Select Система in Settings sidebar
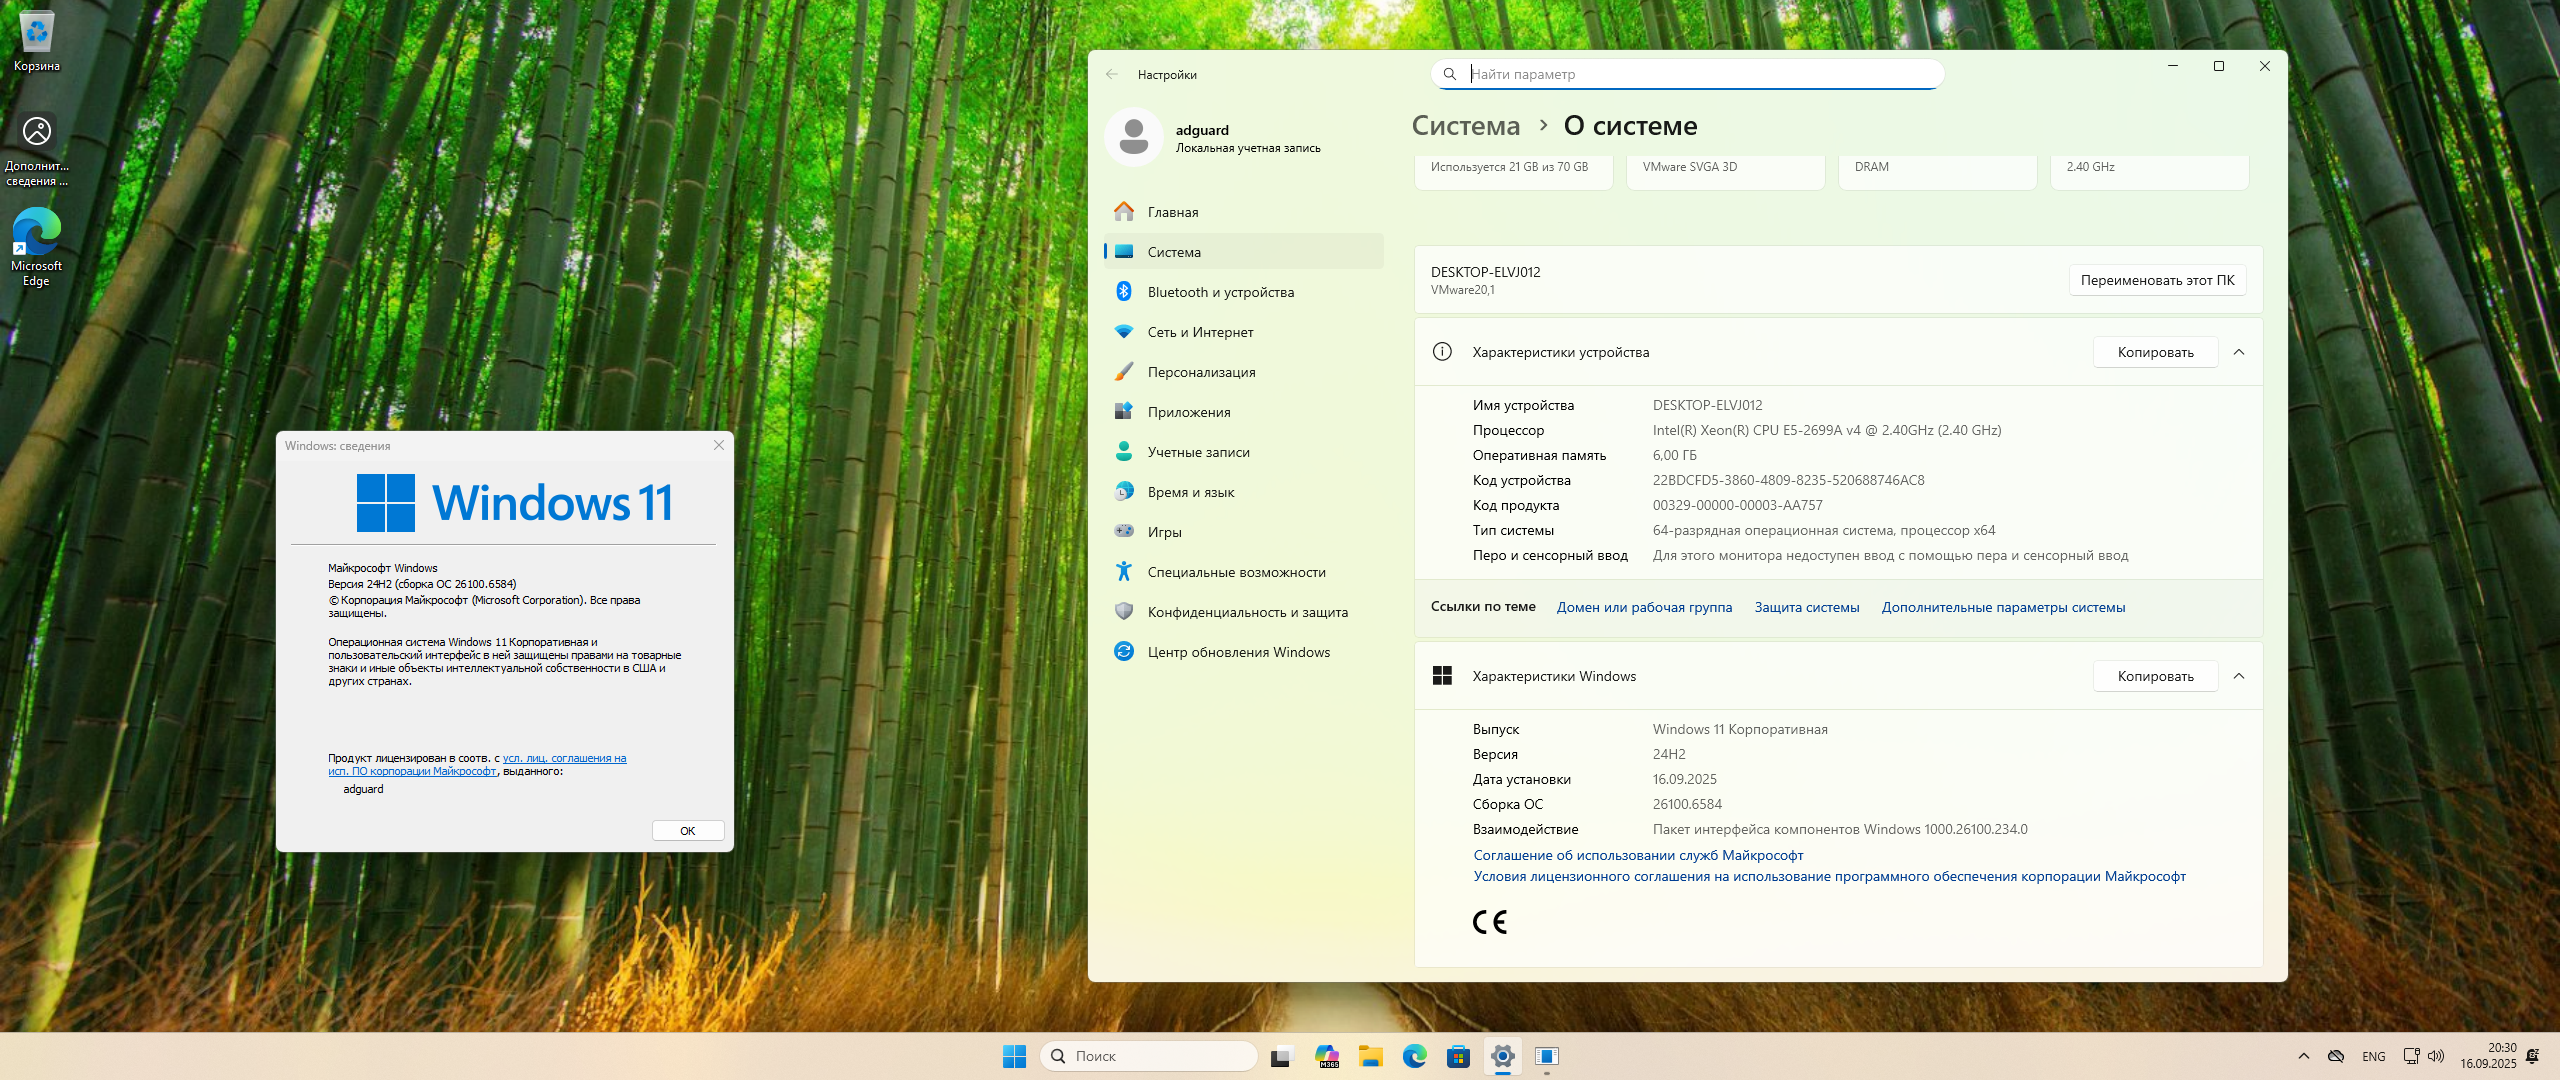Viewport: 2560px width, 1080px height. pos(1243,252)
